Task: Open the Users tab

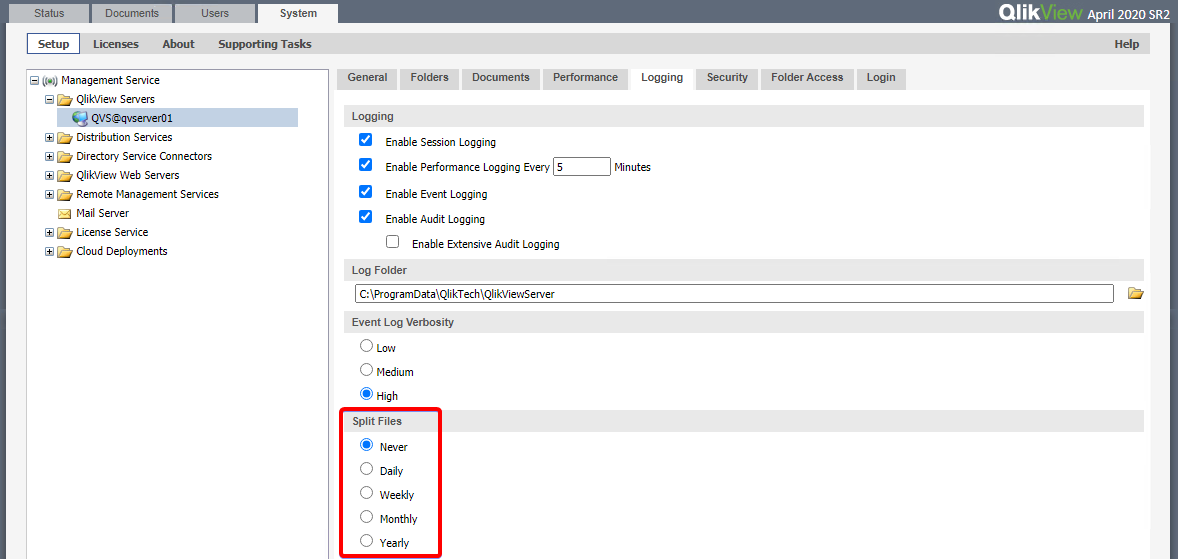Action: coord(215,14)
